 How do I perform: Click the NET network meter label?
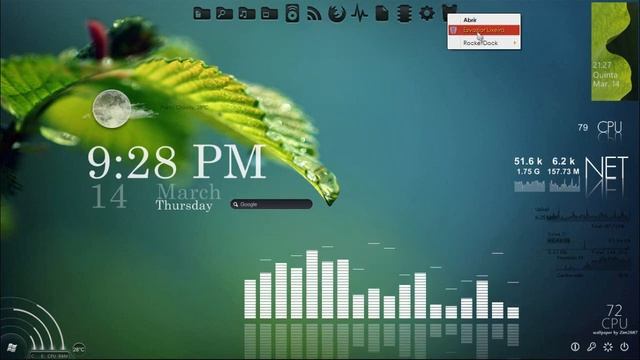click(x=607, y=168)
